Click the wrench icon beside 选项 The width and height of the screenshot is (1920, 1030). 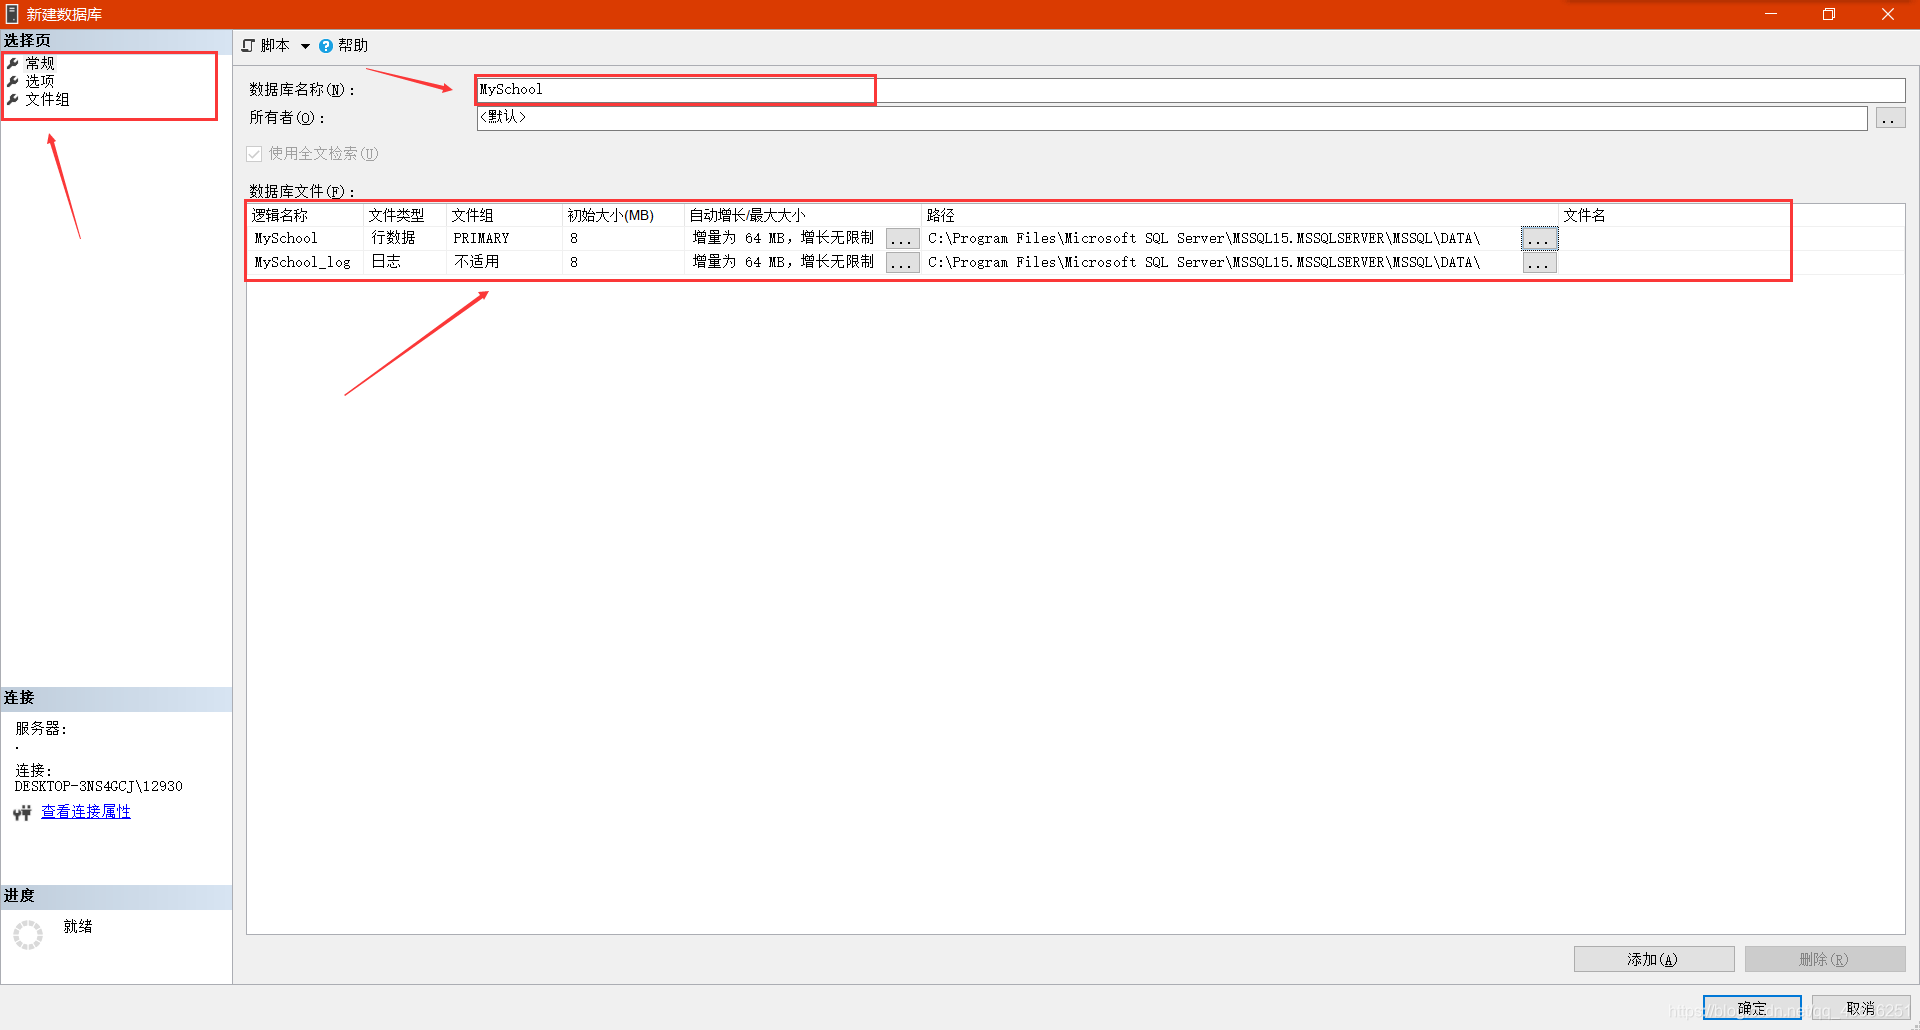click(x=13, y=81)
